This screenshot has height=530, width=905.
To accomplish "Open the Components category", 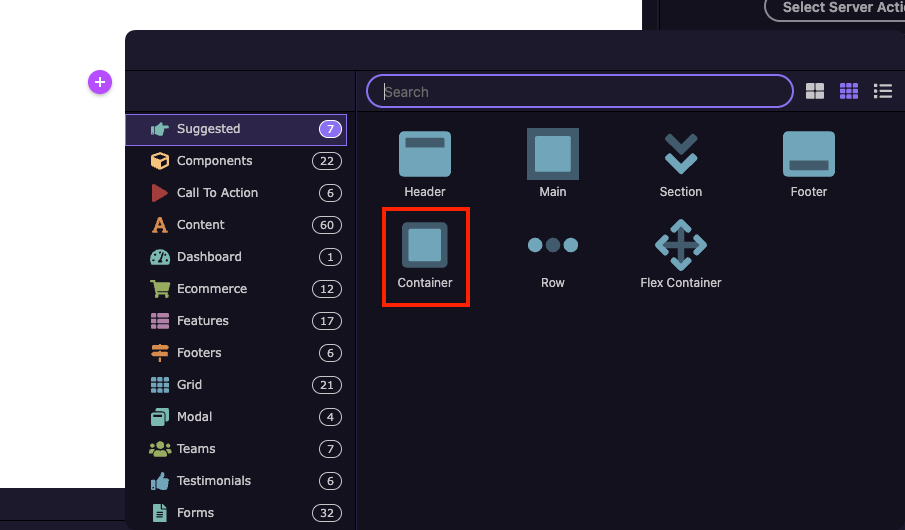I will 235,161.
